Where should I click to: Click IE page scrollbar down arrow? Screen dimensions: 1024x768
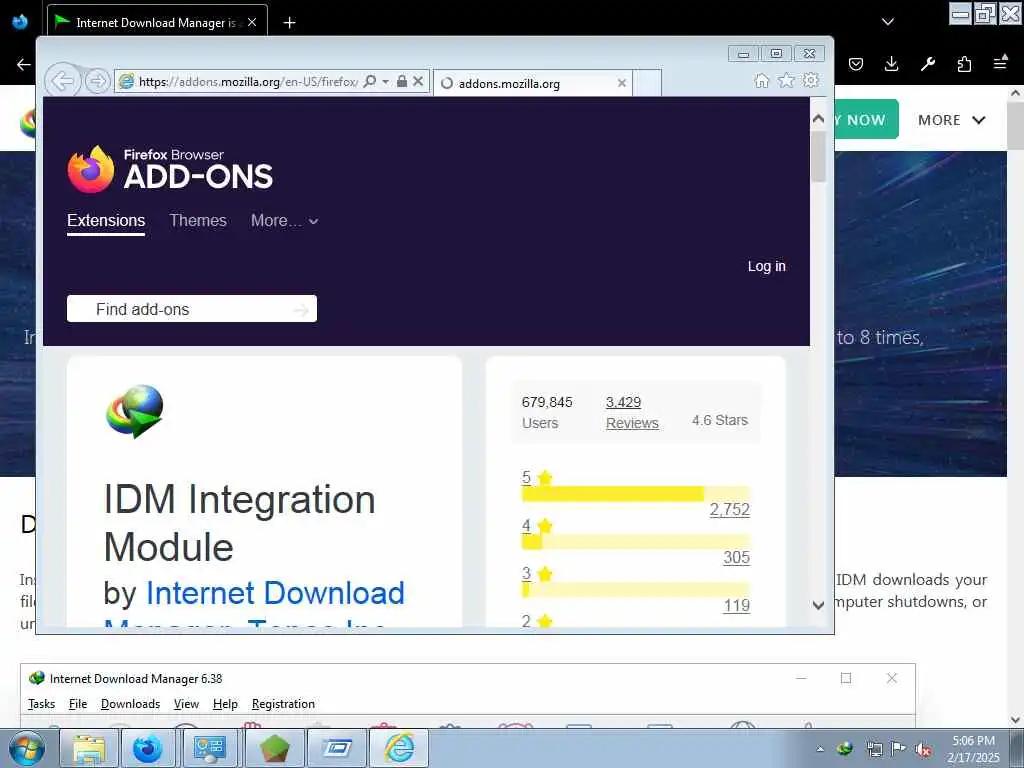pos(818,605)
